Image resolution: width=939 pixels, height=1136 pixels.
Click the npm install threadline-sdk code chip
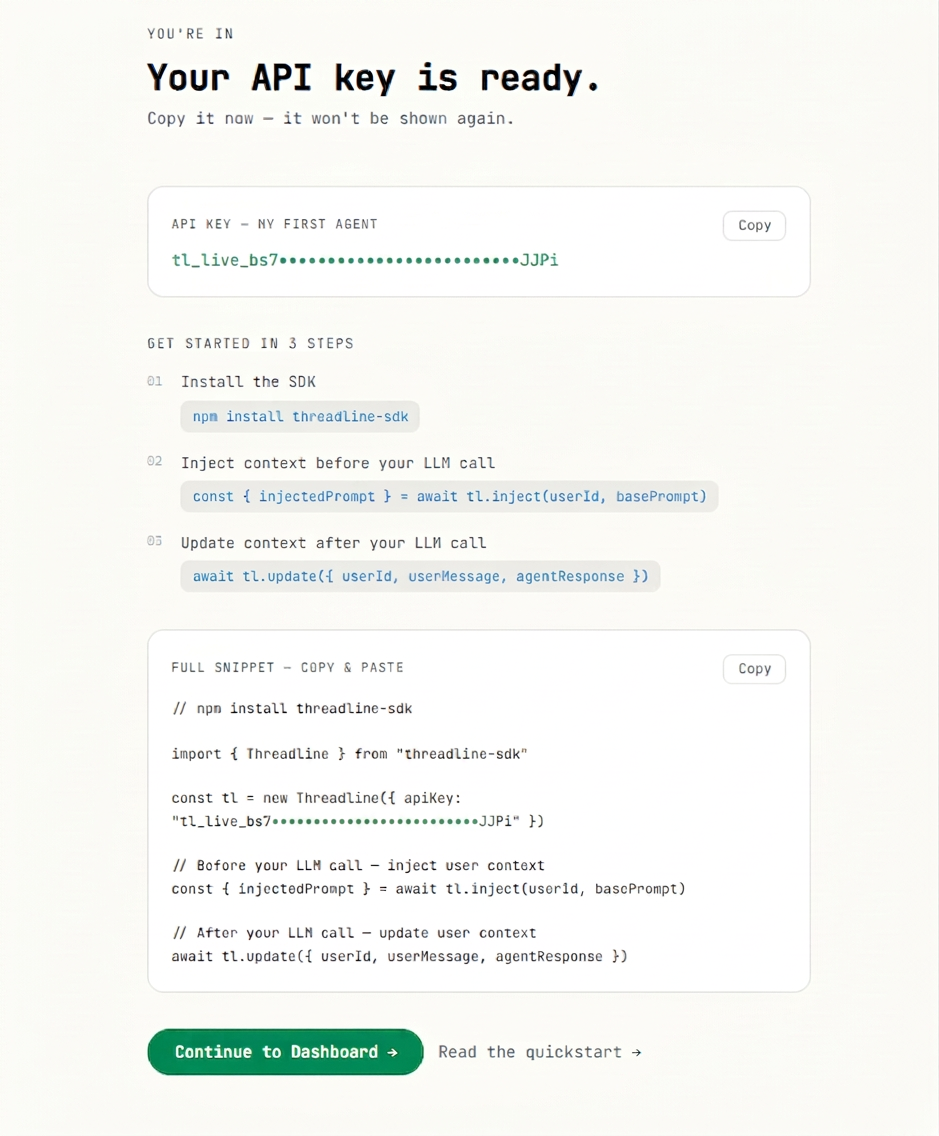click(299, 416)
